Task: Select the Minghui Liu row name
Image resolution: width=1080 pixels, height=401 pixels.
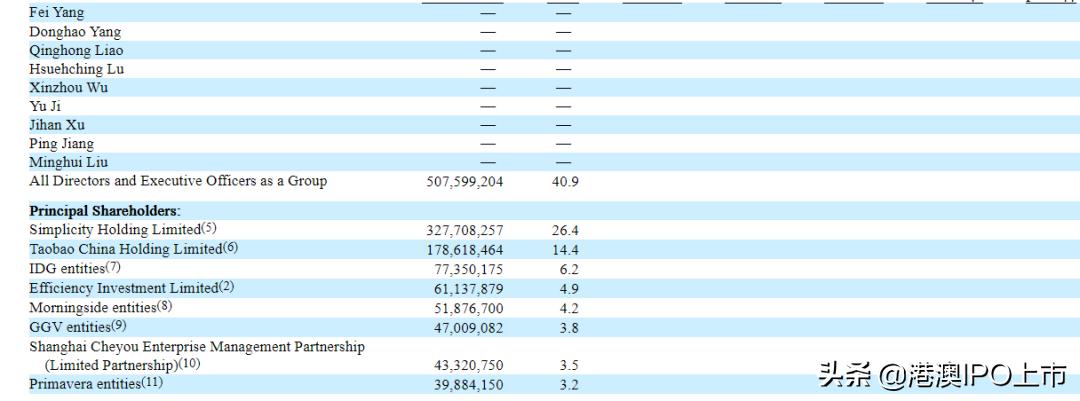Action: (68, 163)
